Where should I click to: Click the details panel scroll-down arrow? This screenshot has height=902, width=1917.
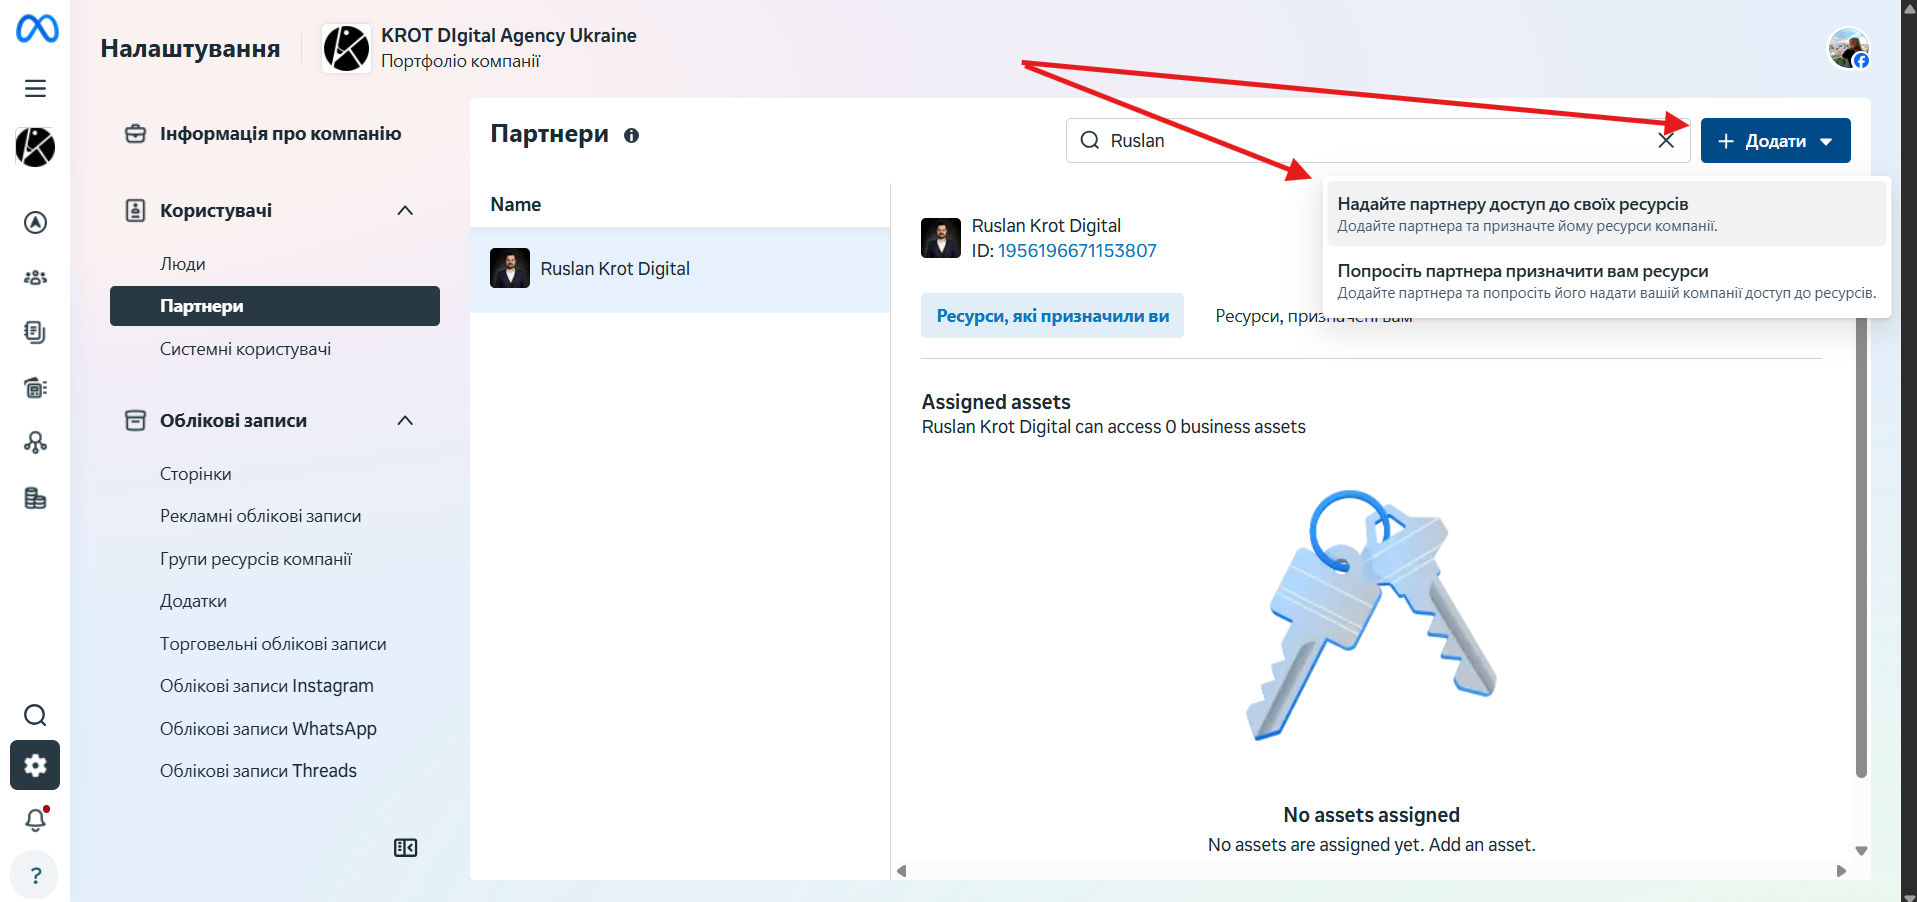1861,851
